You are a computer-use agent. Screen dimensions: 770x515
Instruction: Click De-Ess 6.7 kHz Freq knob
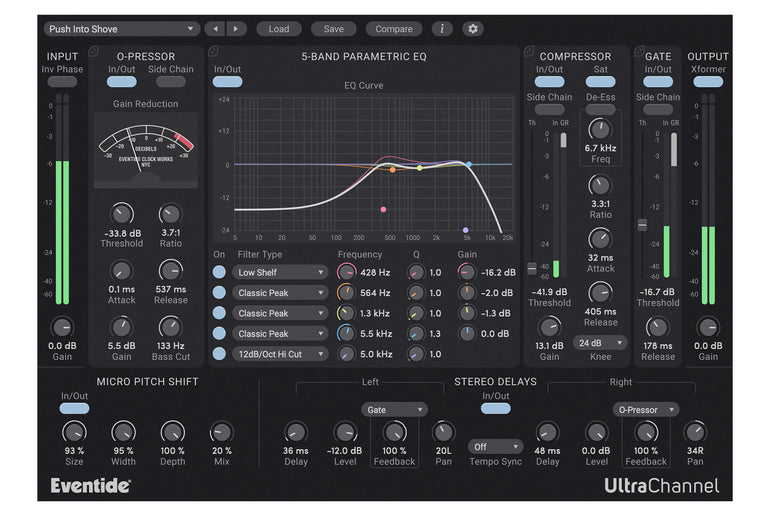pyautogui.click(x=600, y=130)
